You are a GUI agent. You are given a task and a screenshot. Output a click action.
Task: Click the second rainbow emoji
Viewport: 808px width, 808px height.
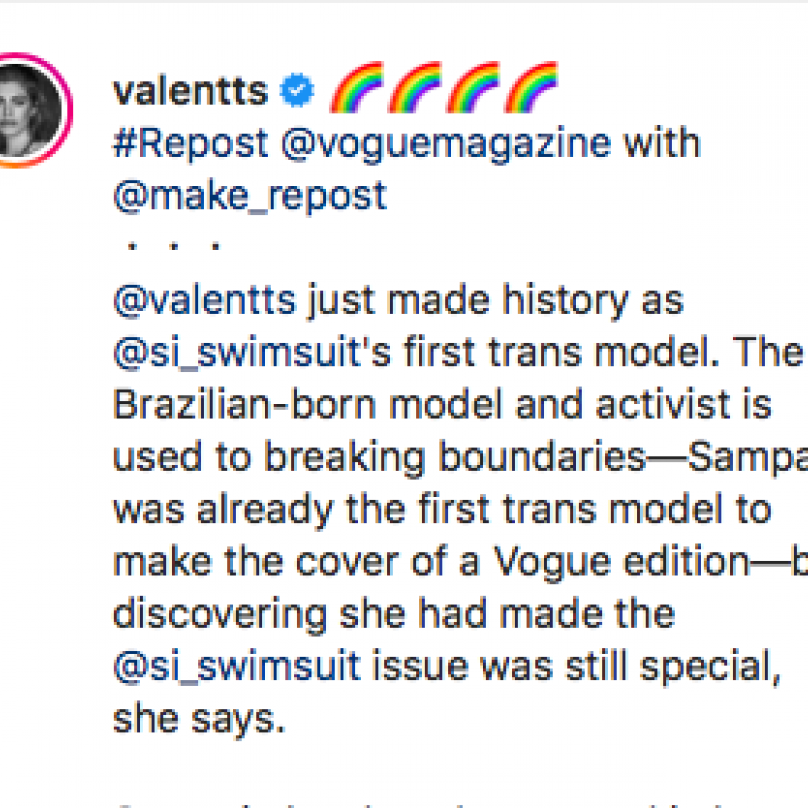click(415, 87)
